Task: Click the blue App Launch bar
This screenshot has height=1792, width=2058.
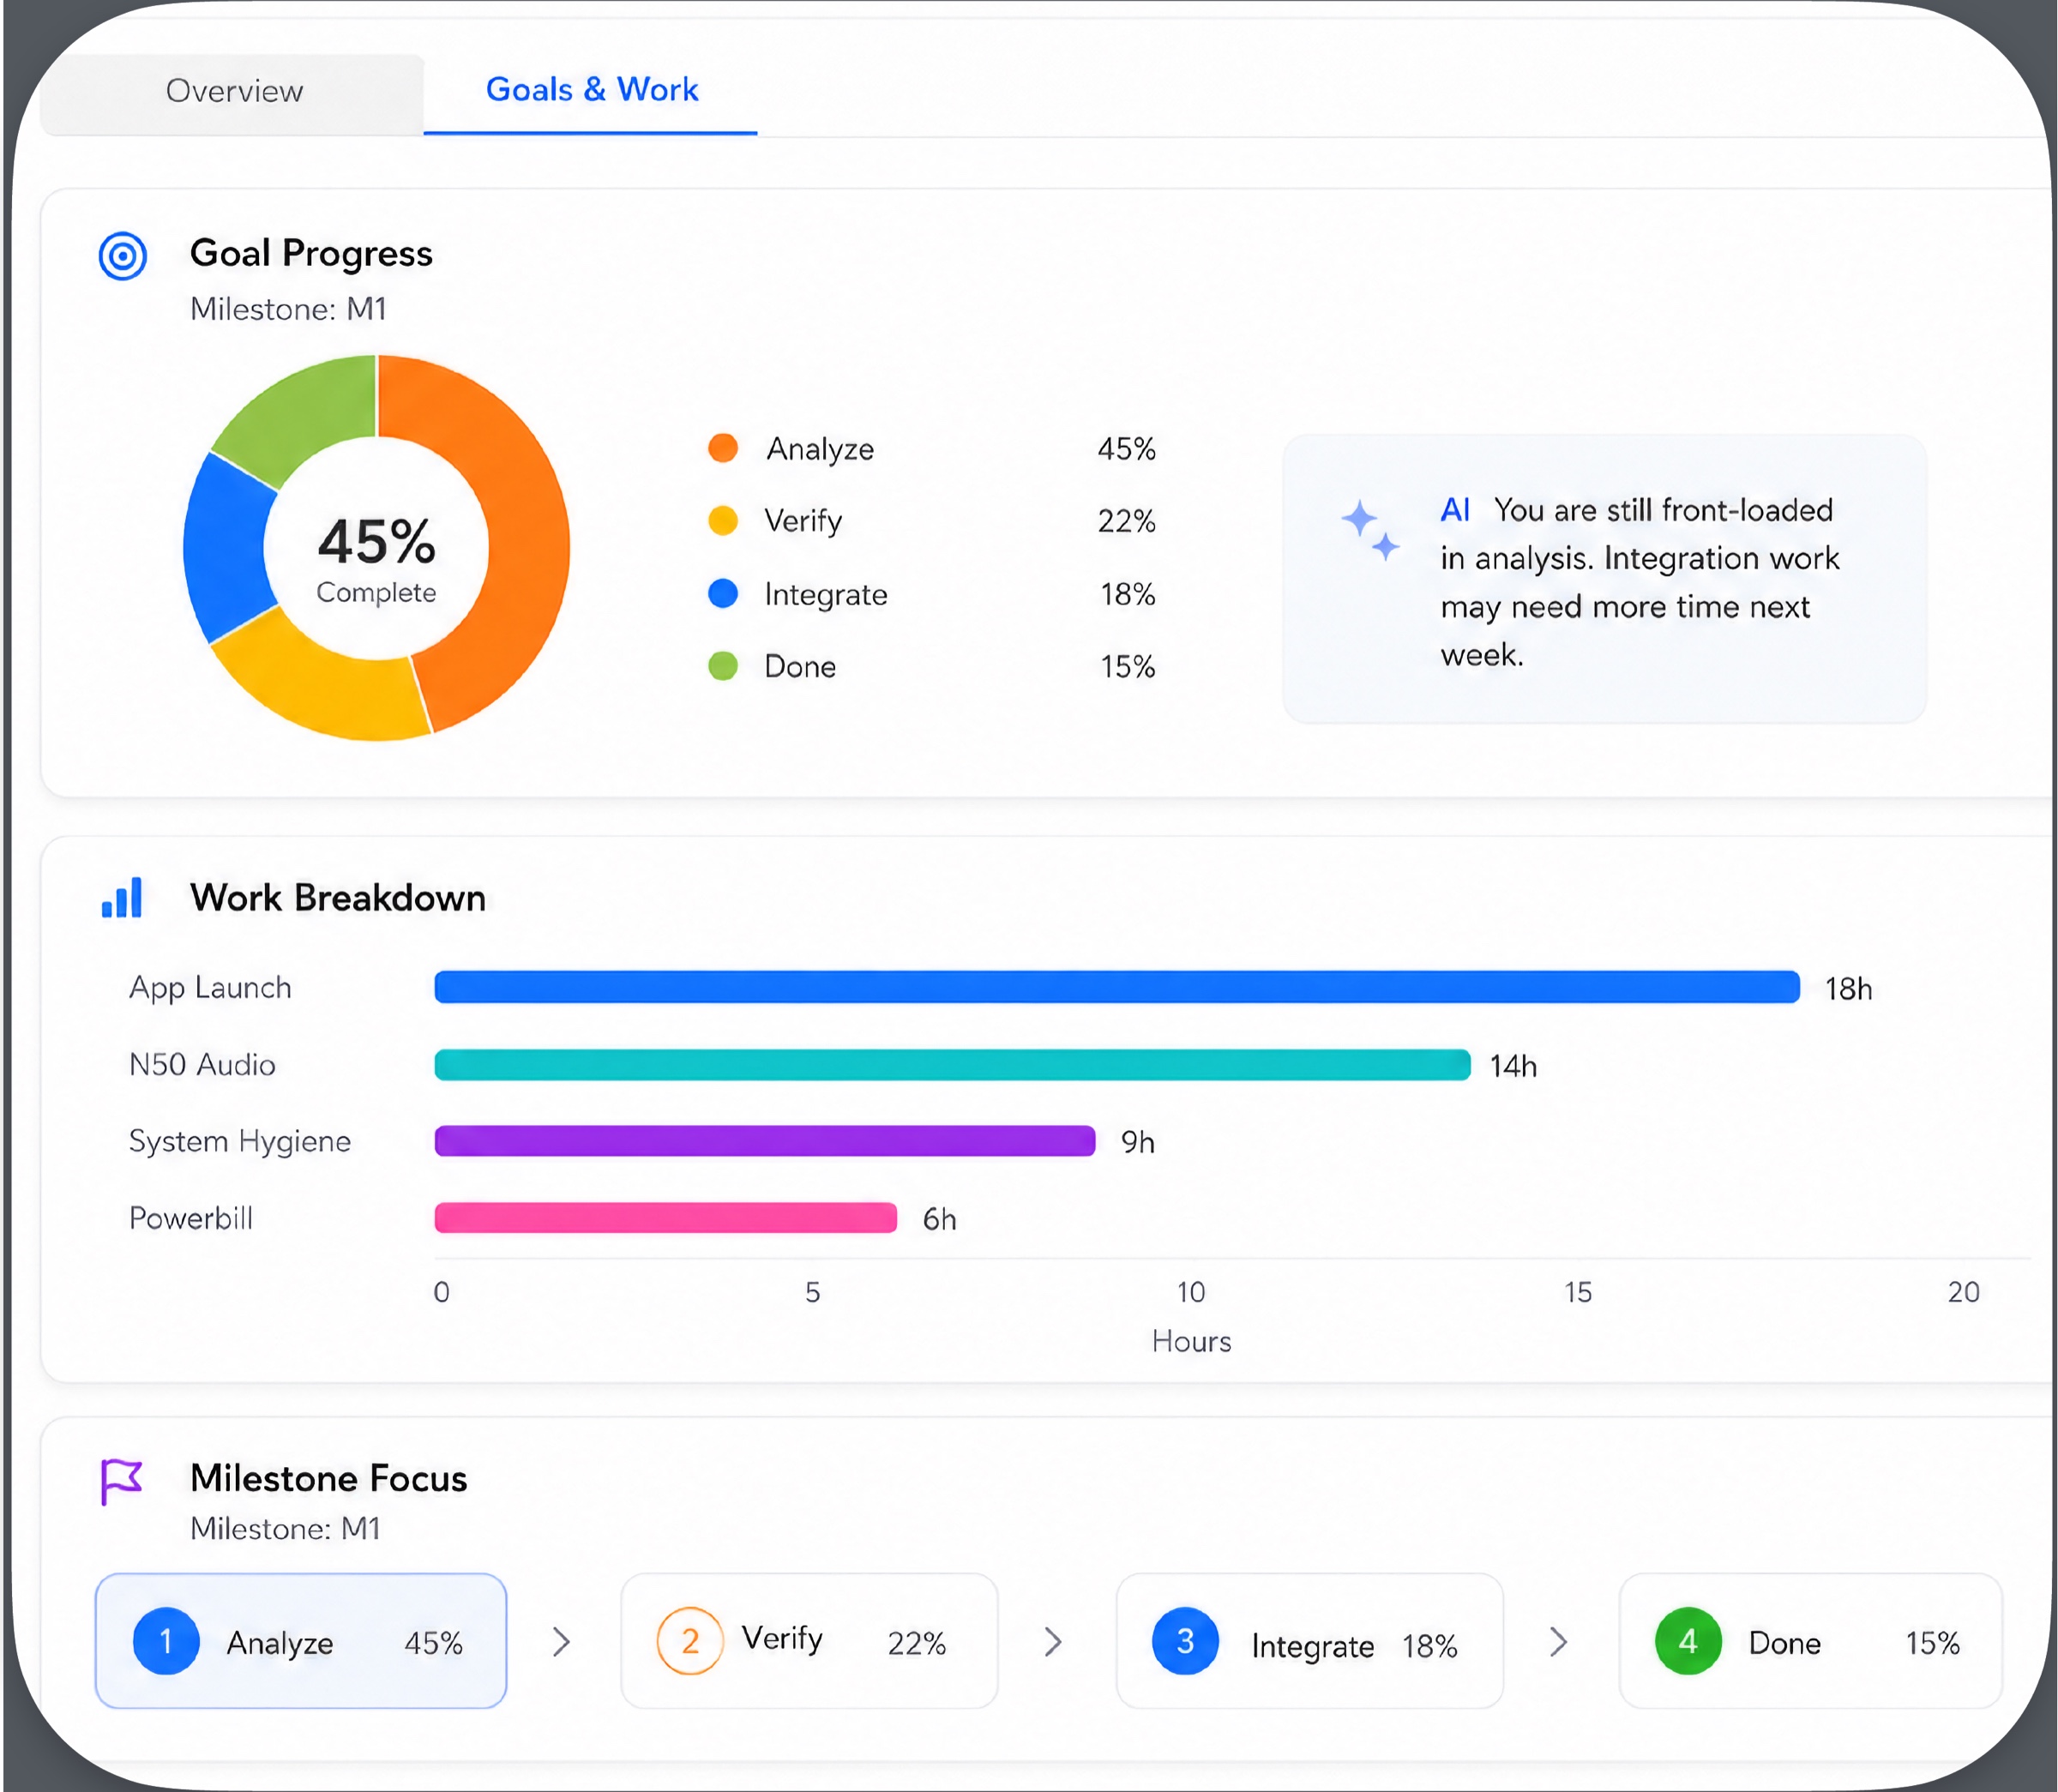Action: 1117,987
